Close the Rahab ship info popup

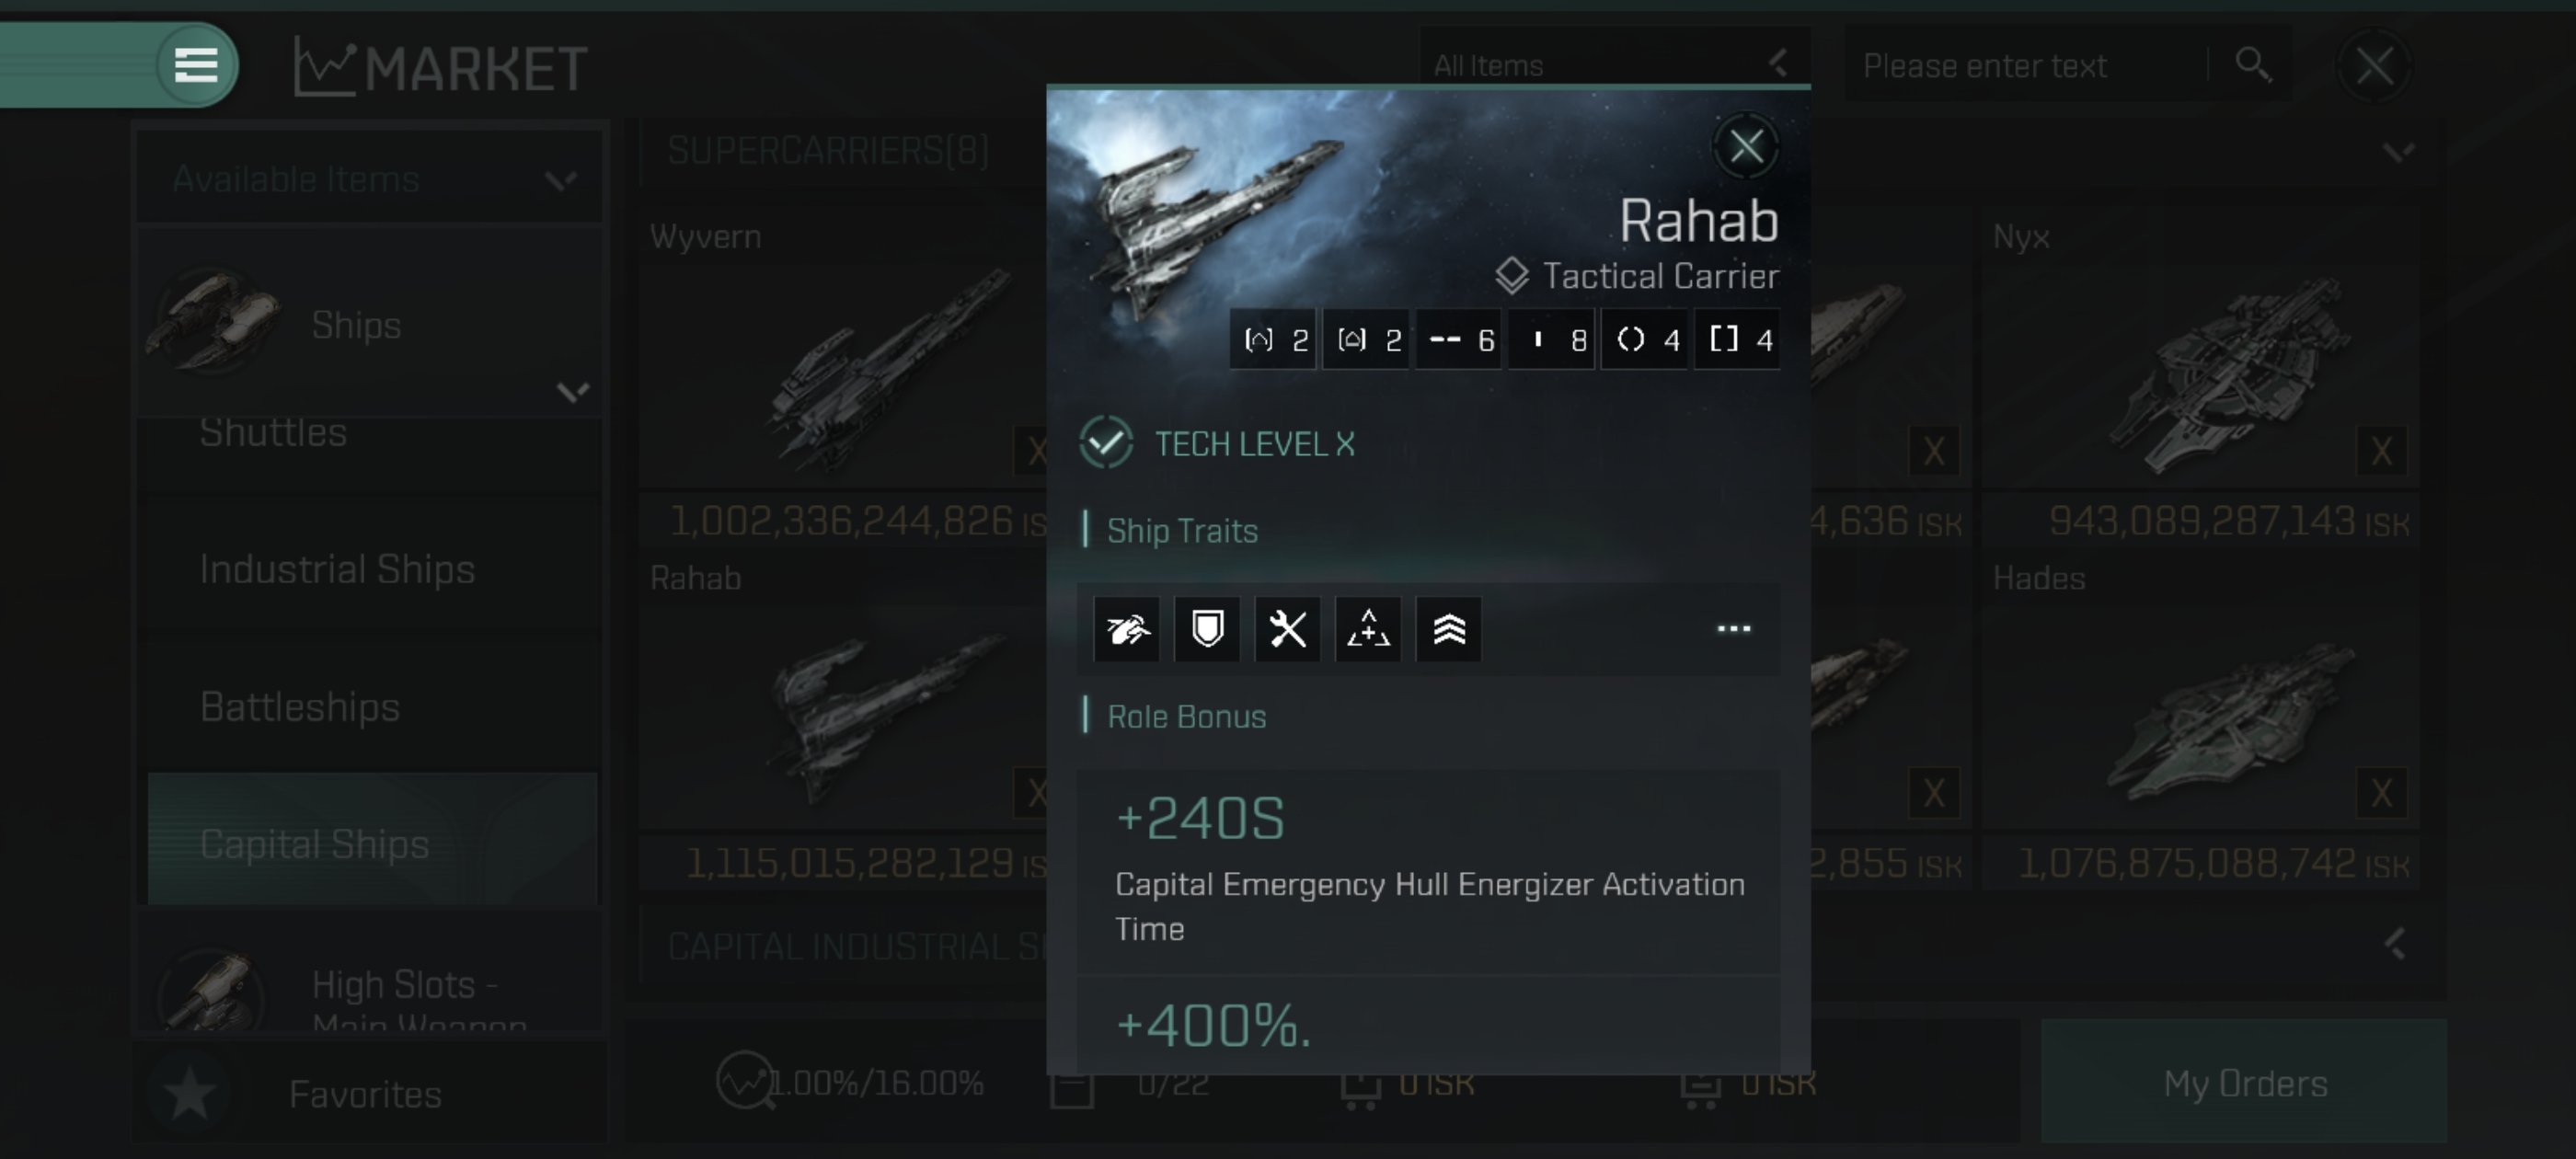coord(1746,147)
